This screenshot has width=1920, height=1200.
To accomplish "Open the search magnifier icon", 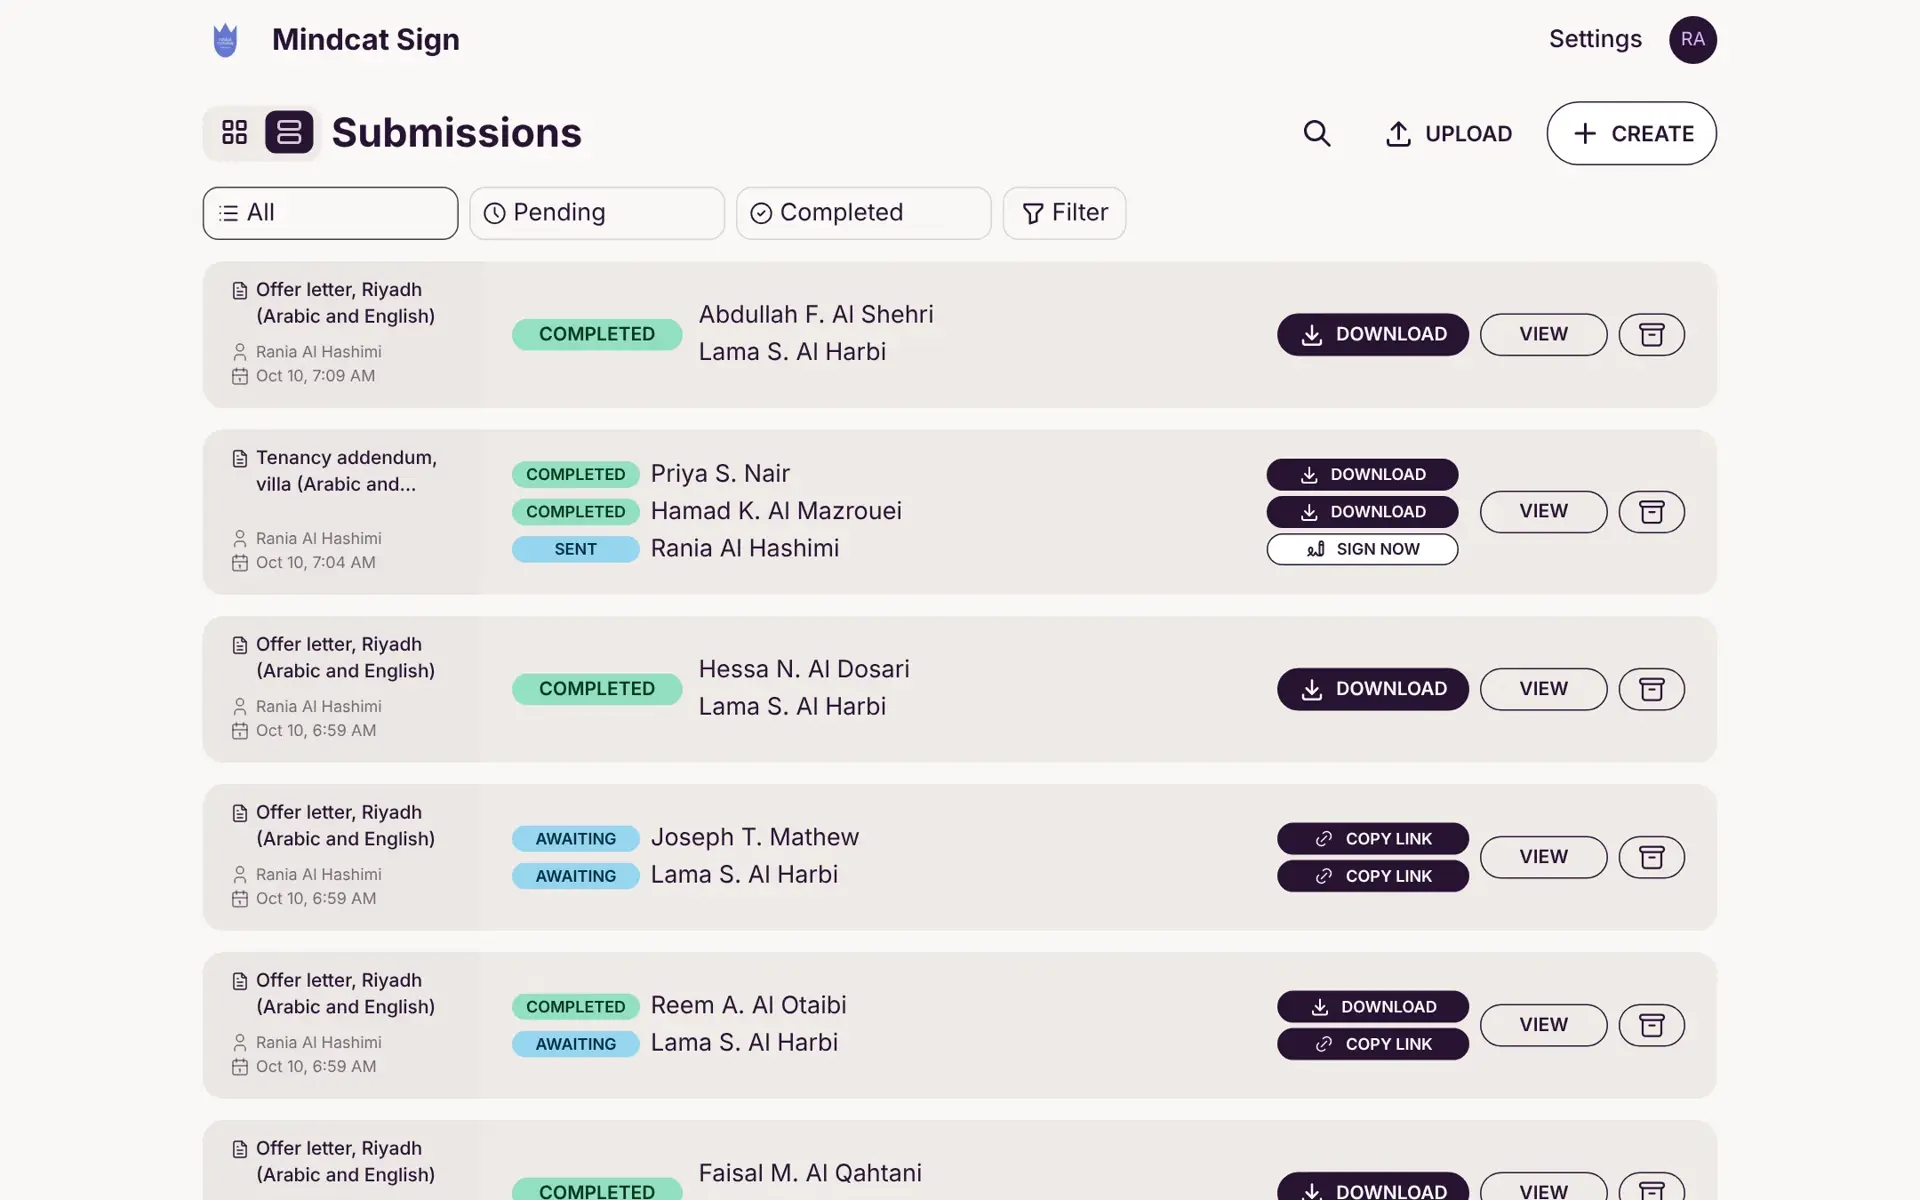I will coord(1317,133).
